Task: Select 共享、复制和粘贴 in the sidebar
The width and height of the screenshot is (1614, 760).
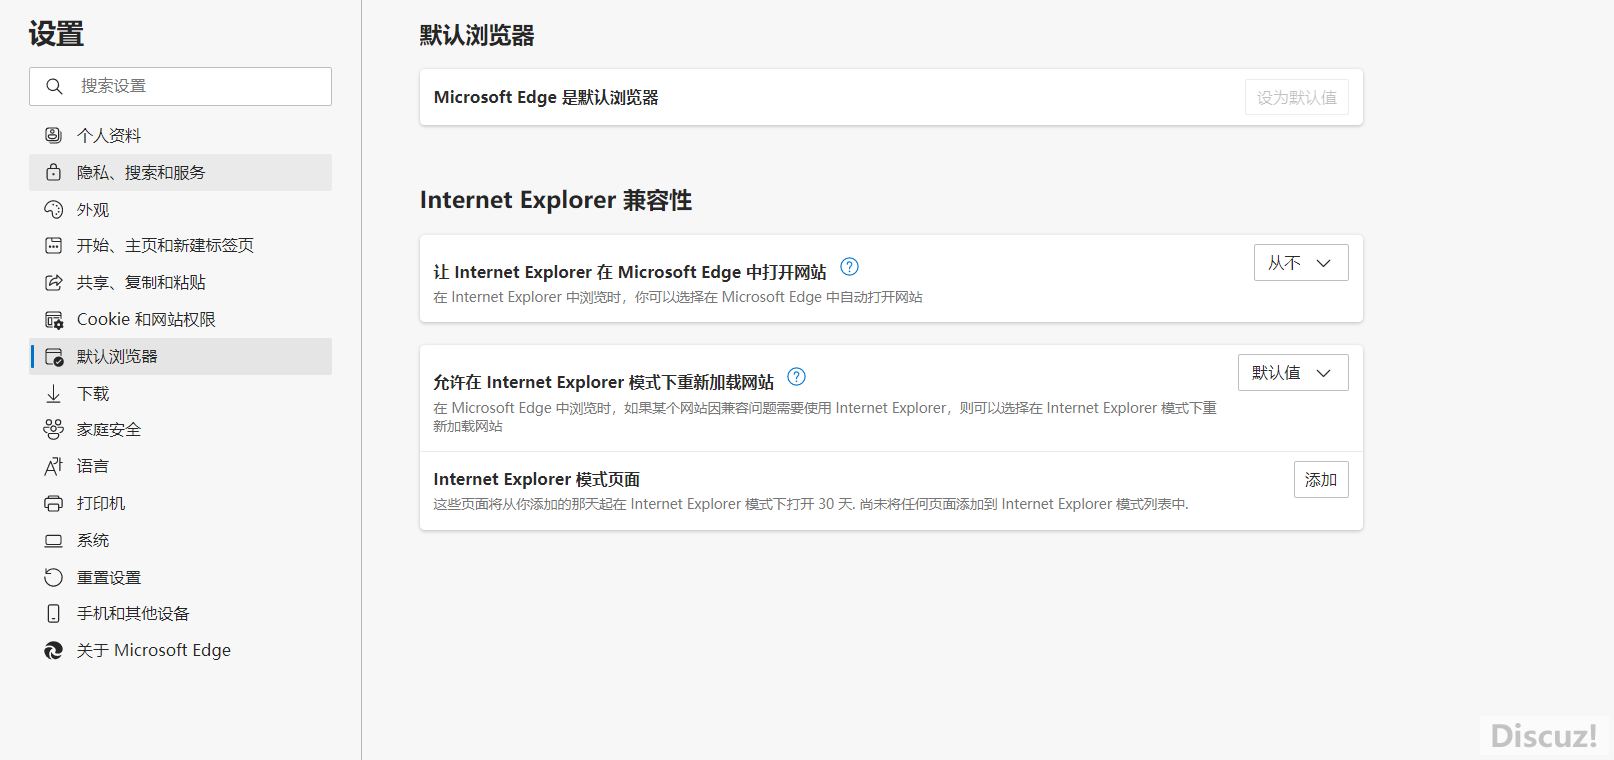Action: click(x=181, y=282)
